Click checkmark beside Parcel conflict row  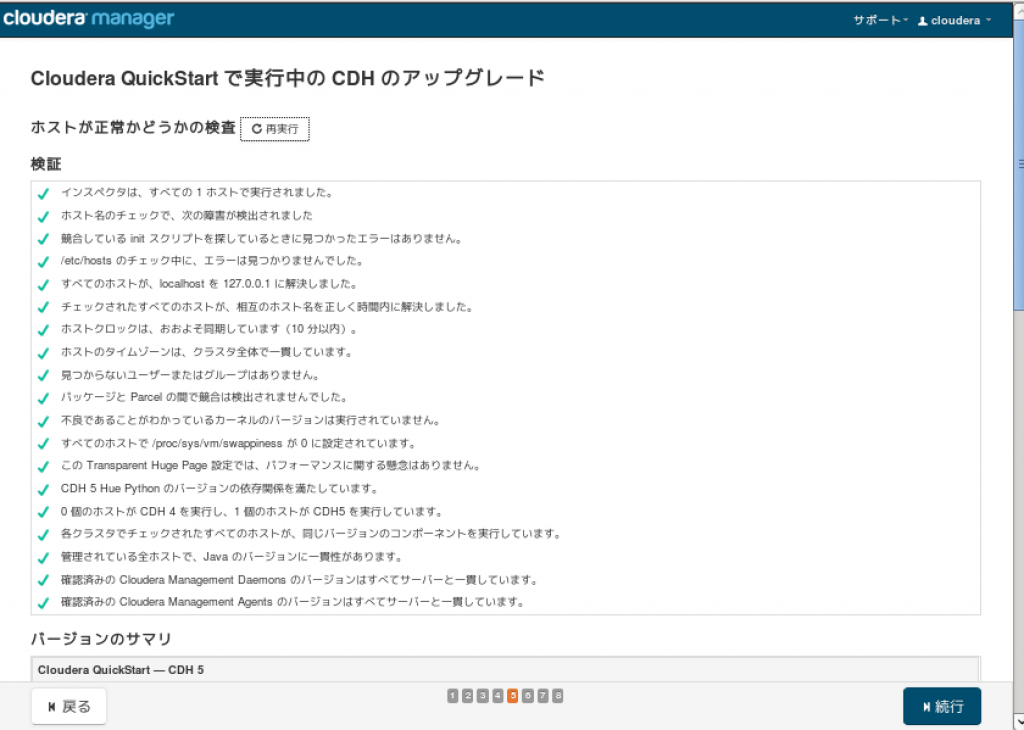[43, 398]
